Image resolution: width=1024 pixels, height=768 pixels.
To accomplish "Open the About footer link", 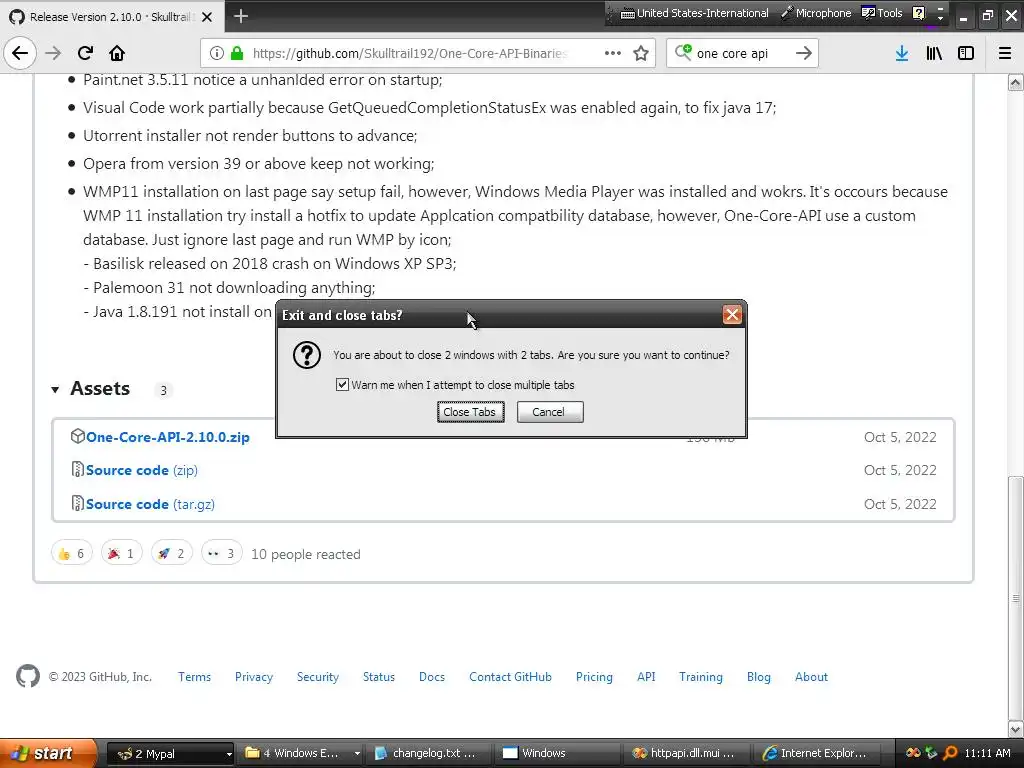I will (811, 677).
